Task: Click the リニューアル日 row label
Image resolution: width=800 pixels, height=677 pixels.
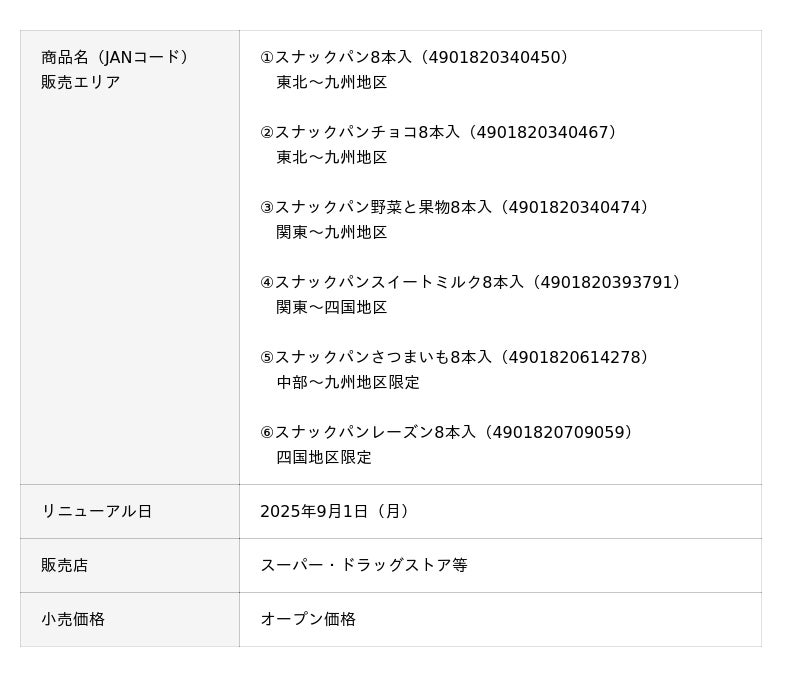Action: [97, 511]
